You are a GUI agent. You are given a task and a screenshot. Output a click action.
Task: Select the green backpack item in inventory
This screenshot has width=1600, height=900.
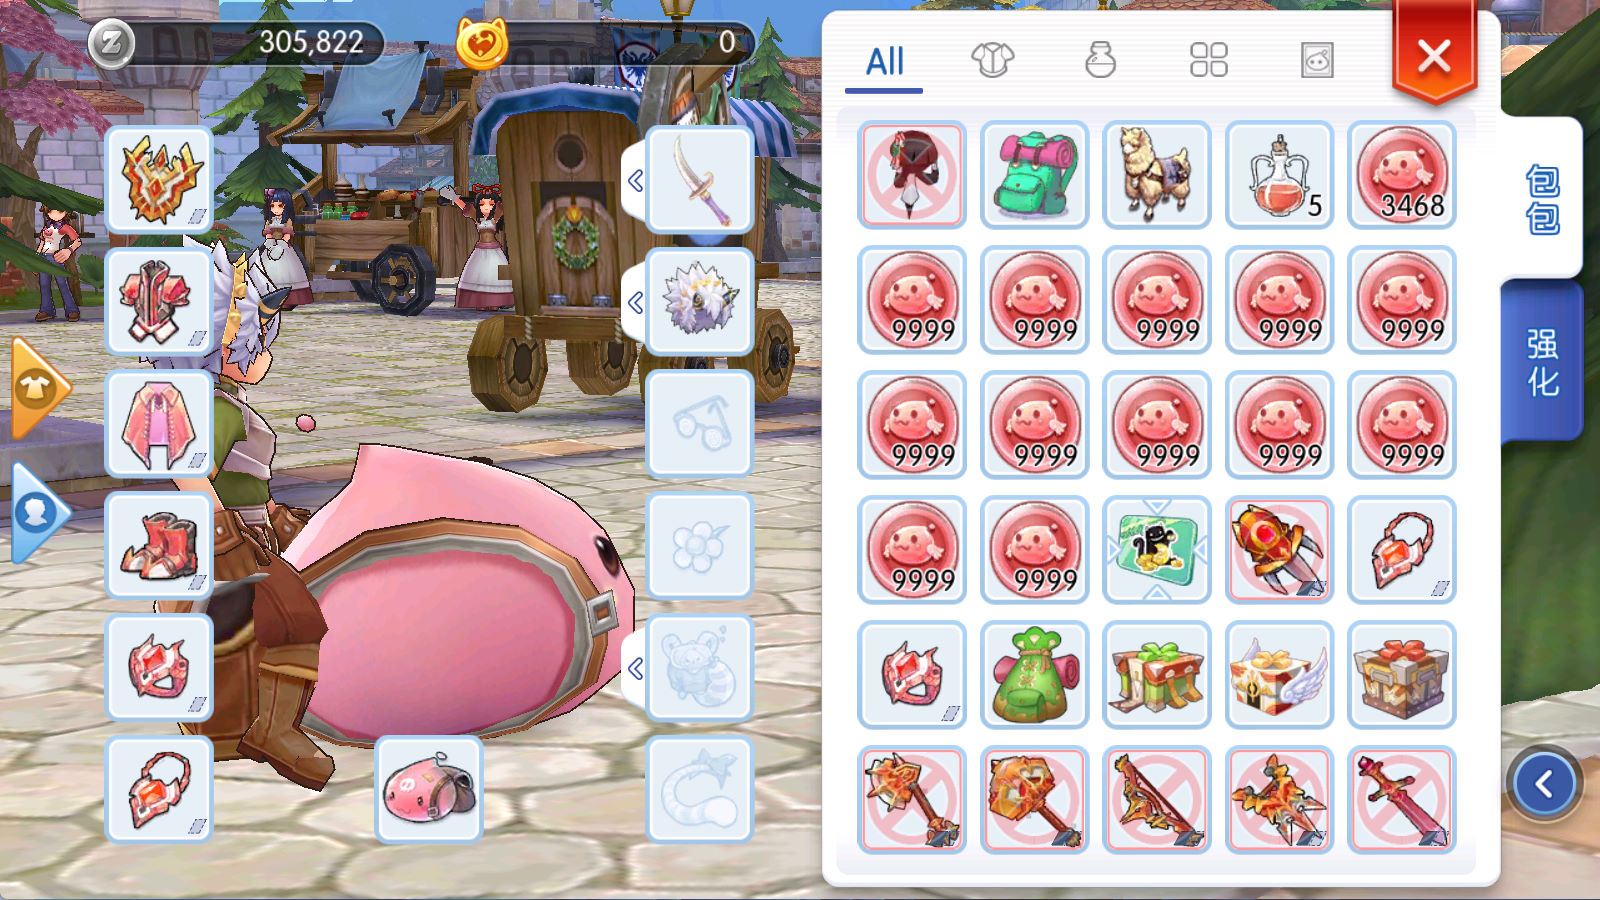point(1034,175)
